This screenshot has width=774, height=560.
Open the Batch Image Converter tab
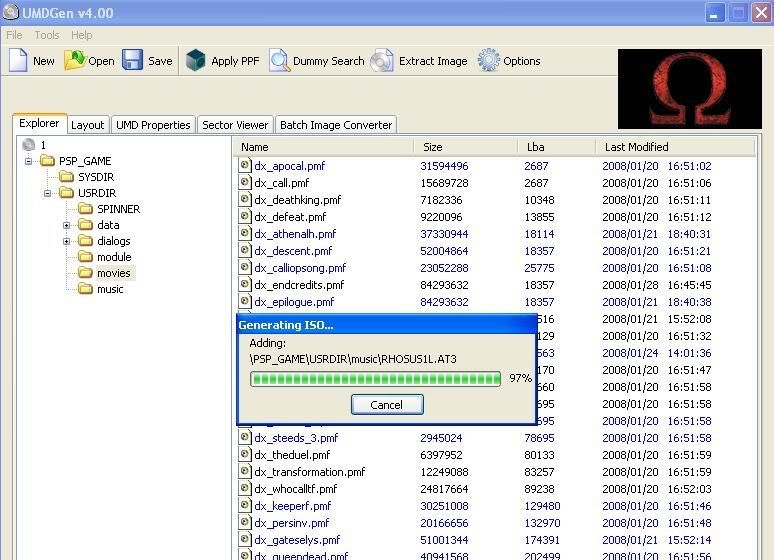click(x=336, y=125)
